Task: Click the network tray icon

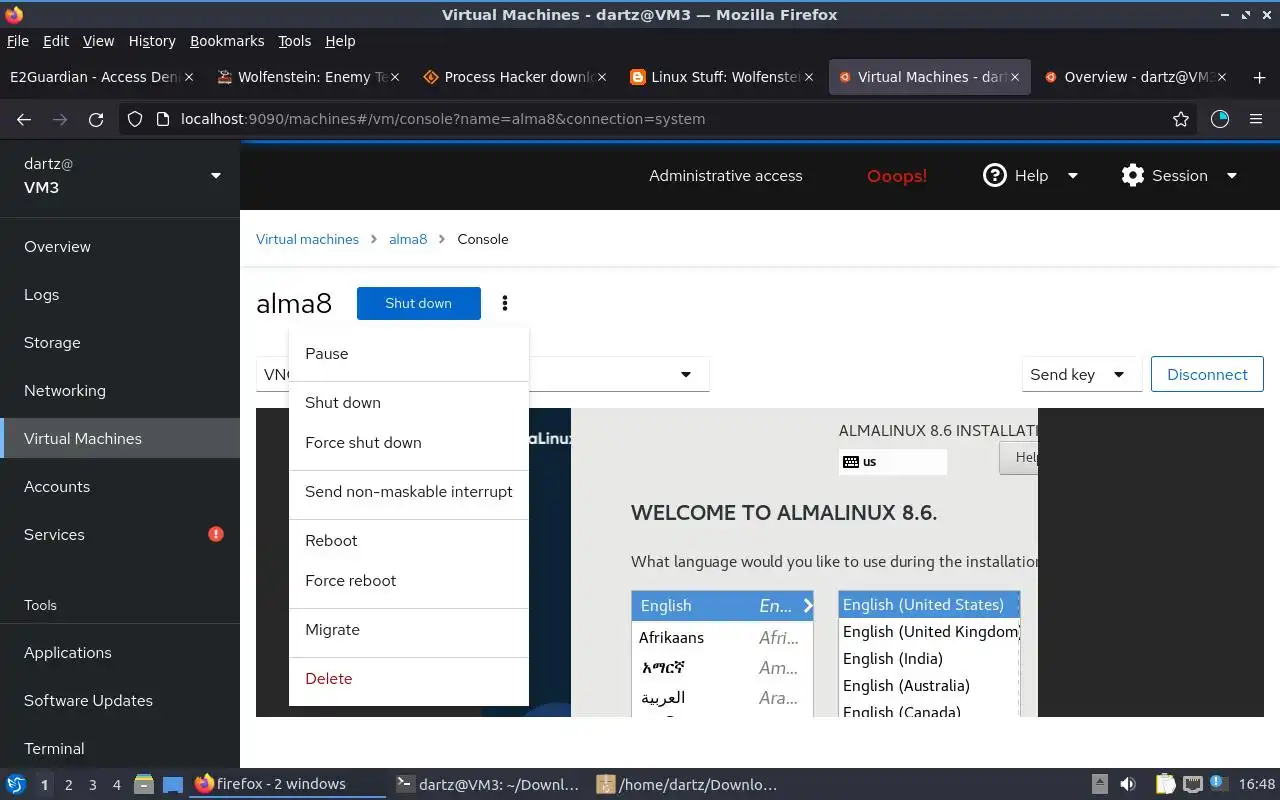Action: click(x=1192, y=784)
